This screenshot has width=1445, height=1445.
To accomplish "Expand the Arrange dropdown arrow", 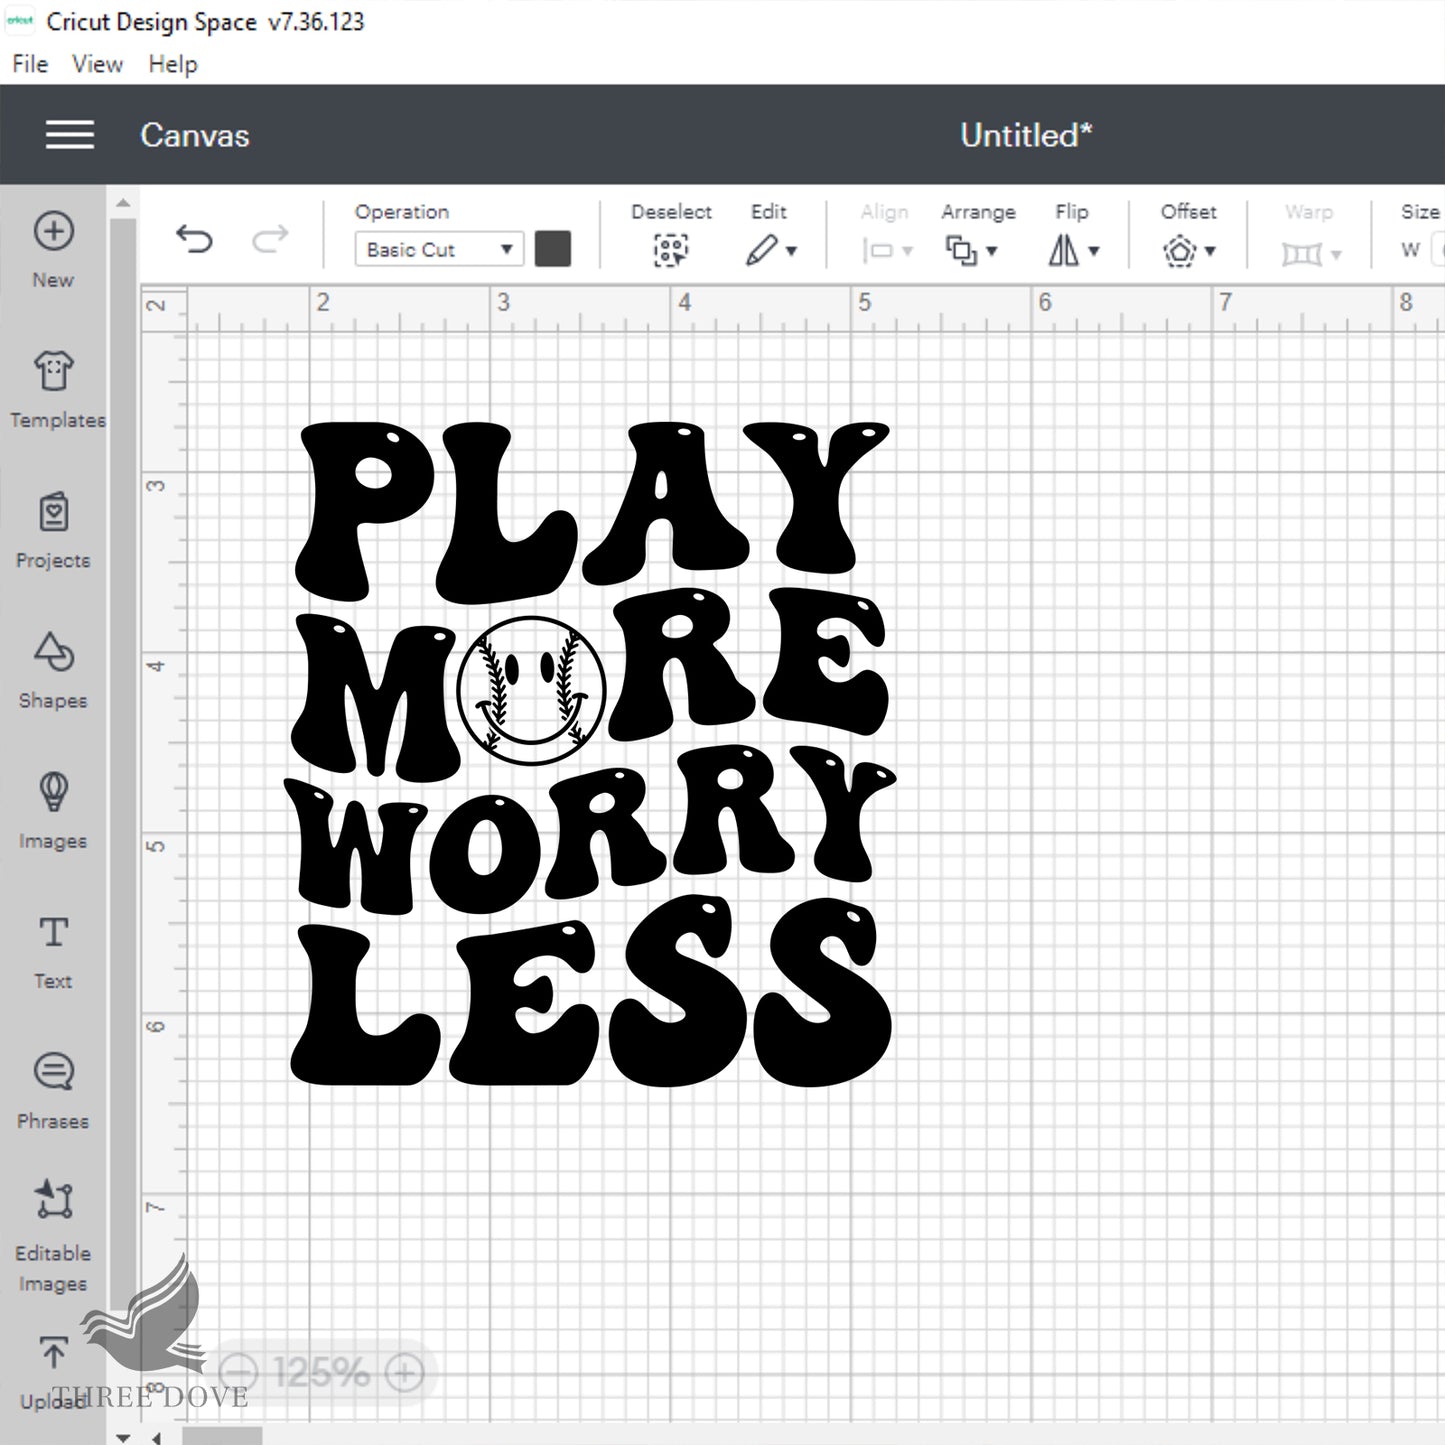I will tap(992, 252).
